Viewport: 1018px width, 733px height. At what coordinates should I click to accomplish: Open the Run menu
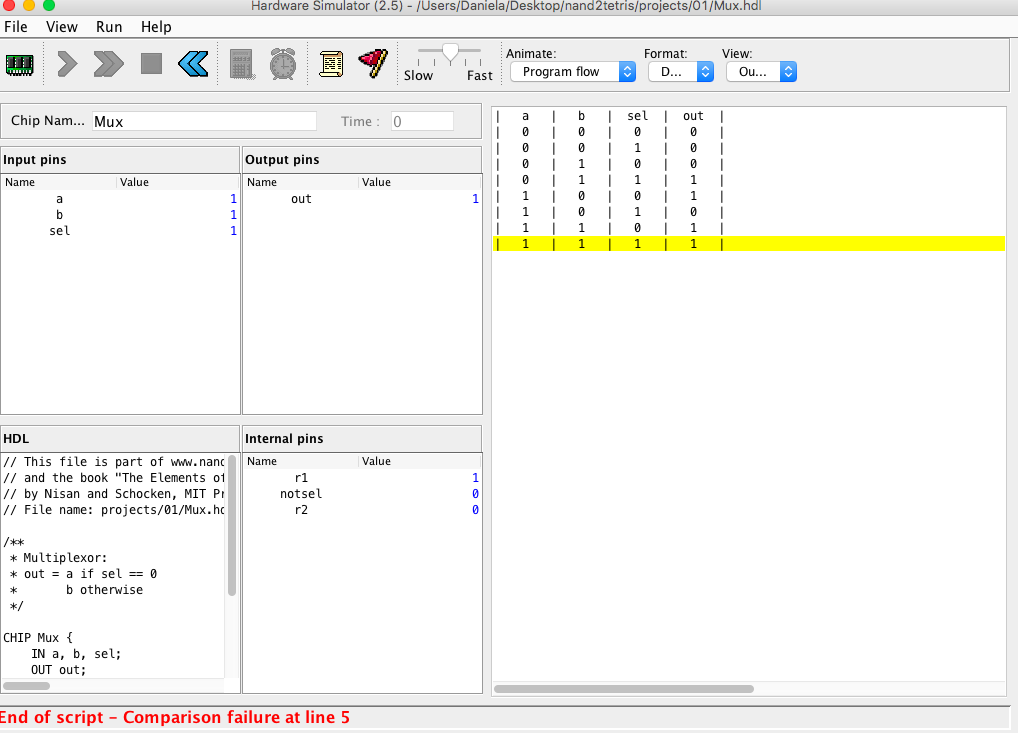click(x=109, y=27)
